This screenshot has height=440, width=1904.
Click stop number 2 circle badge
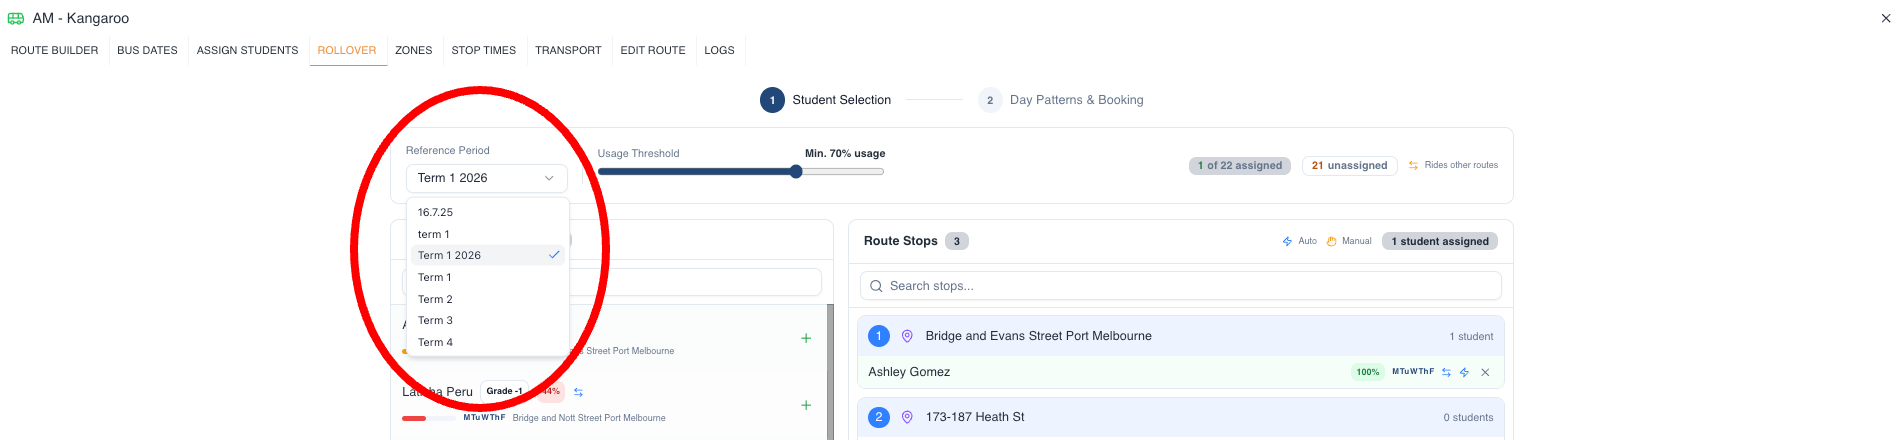click(x=879, y=417)
